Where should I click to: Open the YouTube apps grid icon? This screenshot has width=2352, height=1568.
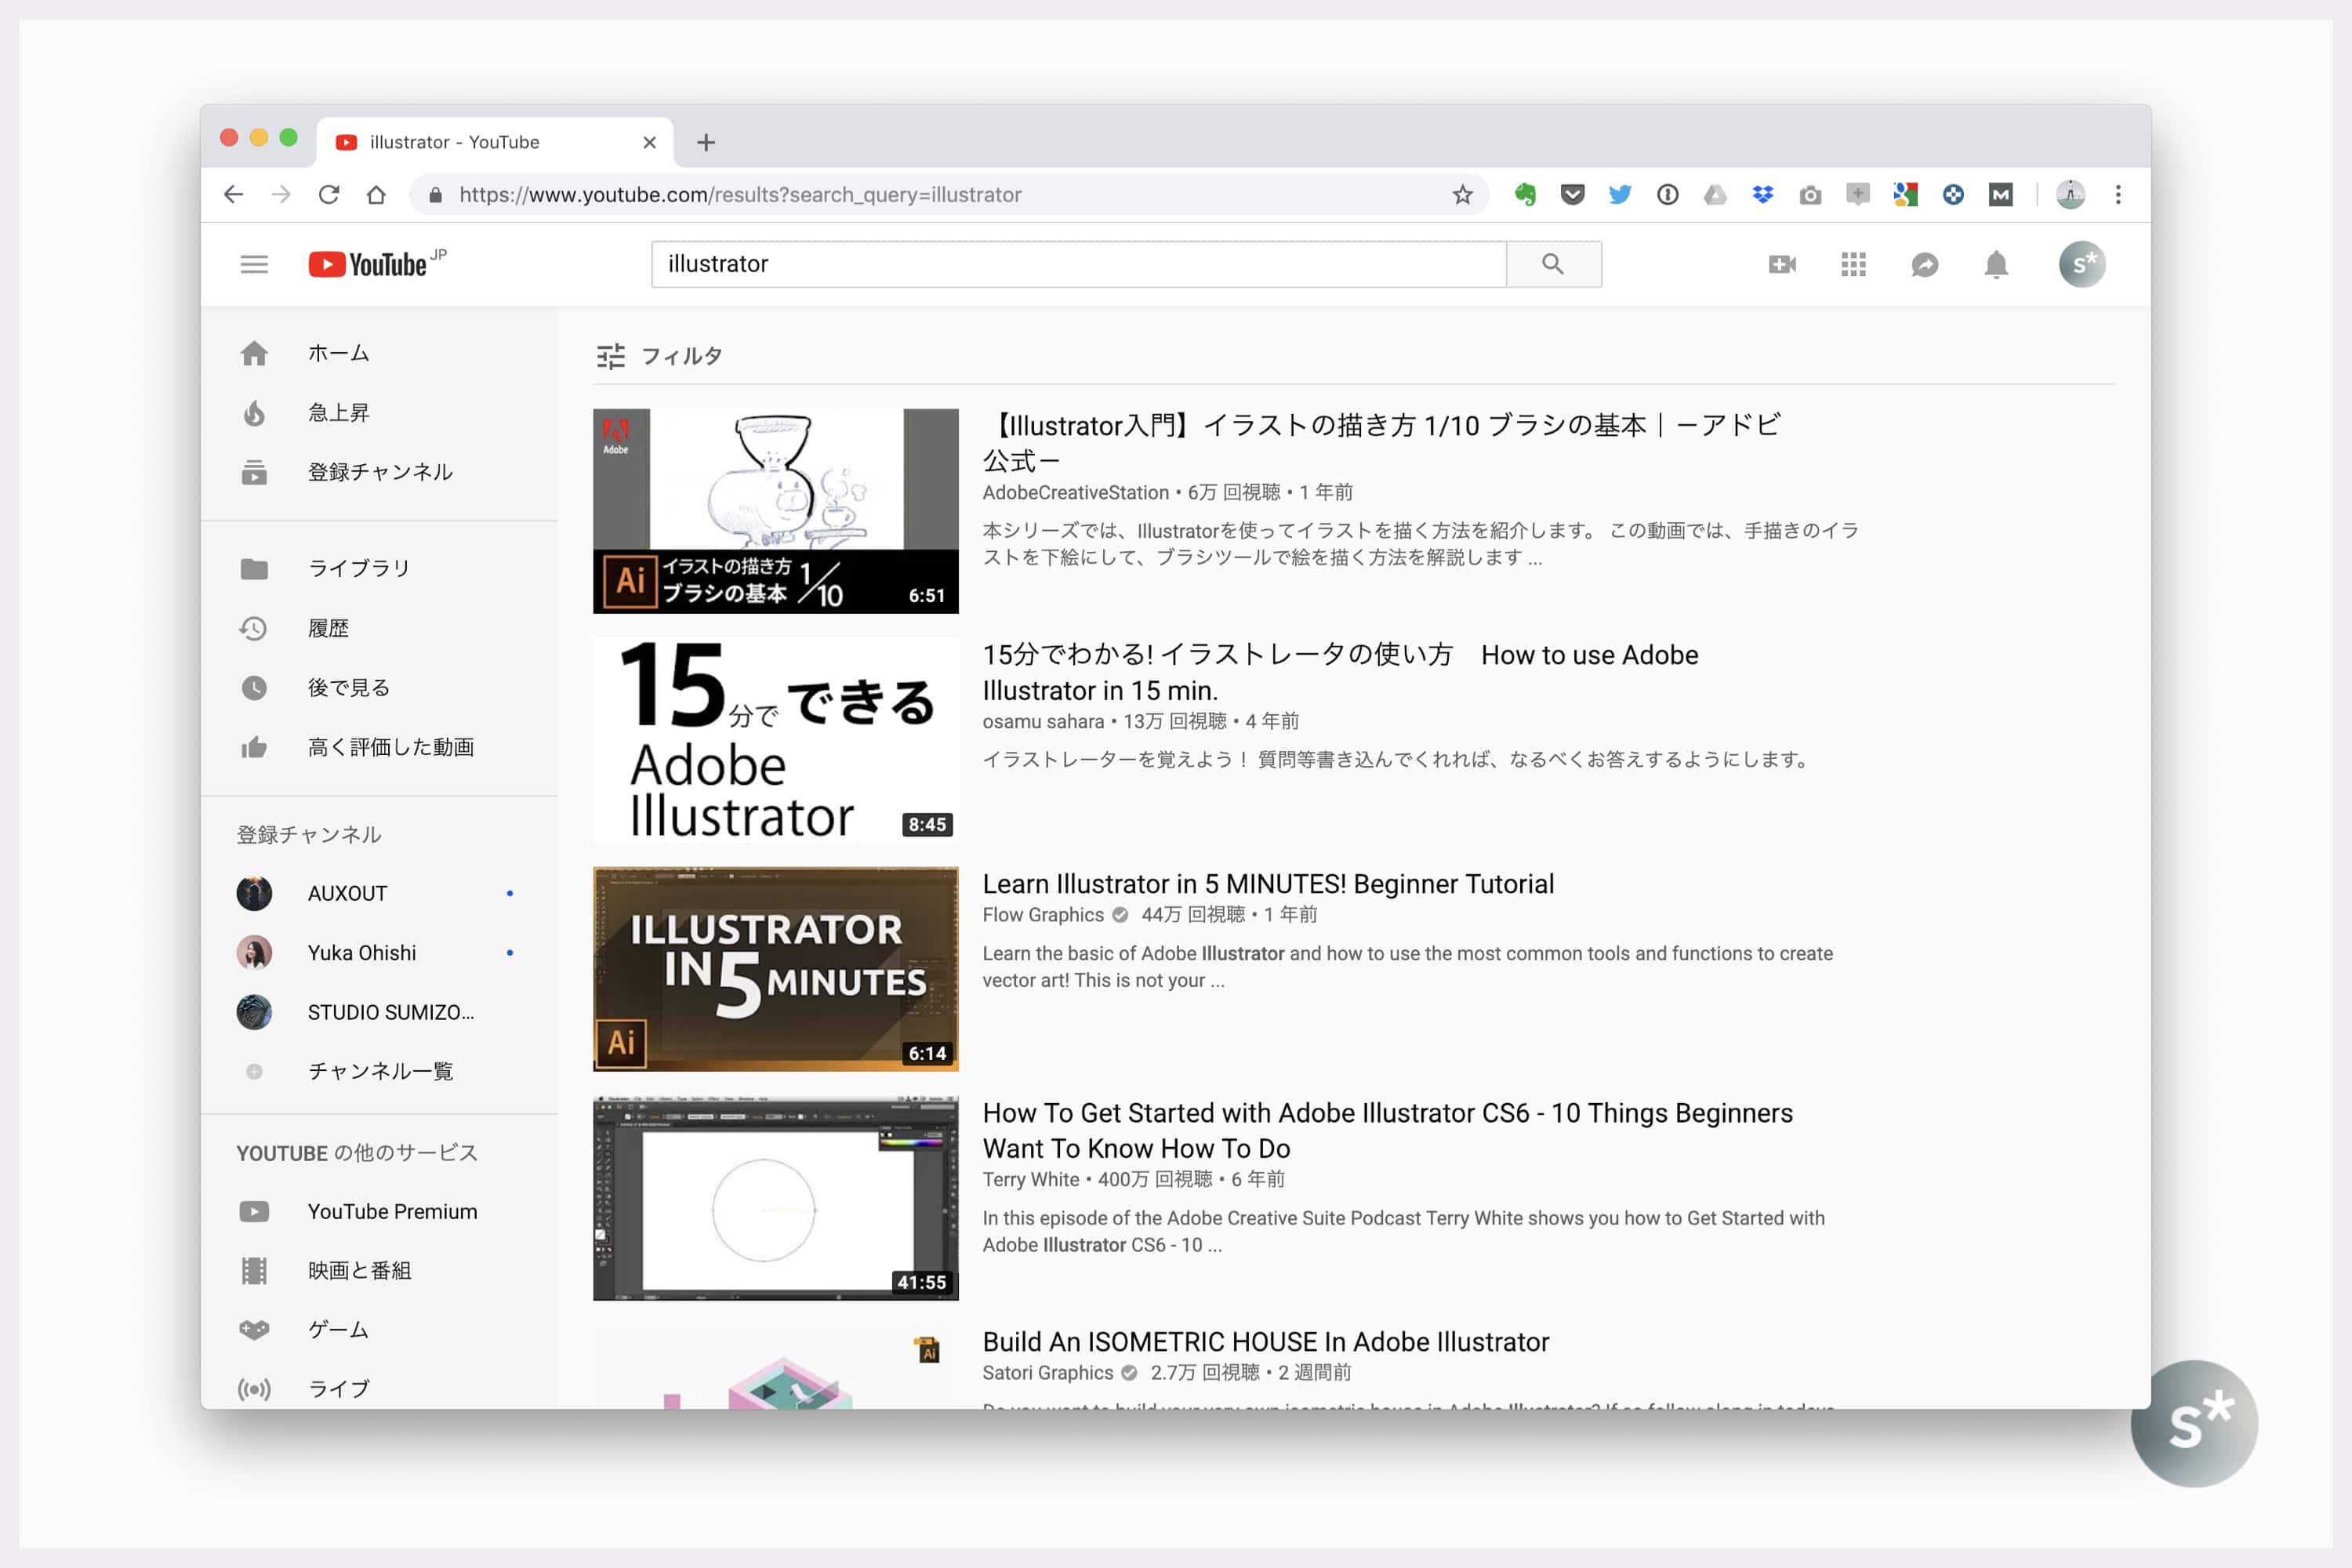[x=1853, y=264]
